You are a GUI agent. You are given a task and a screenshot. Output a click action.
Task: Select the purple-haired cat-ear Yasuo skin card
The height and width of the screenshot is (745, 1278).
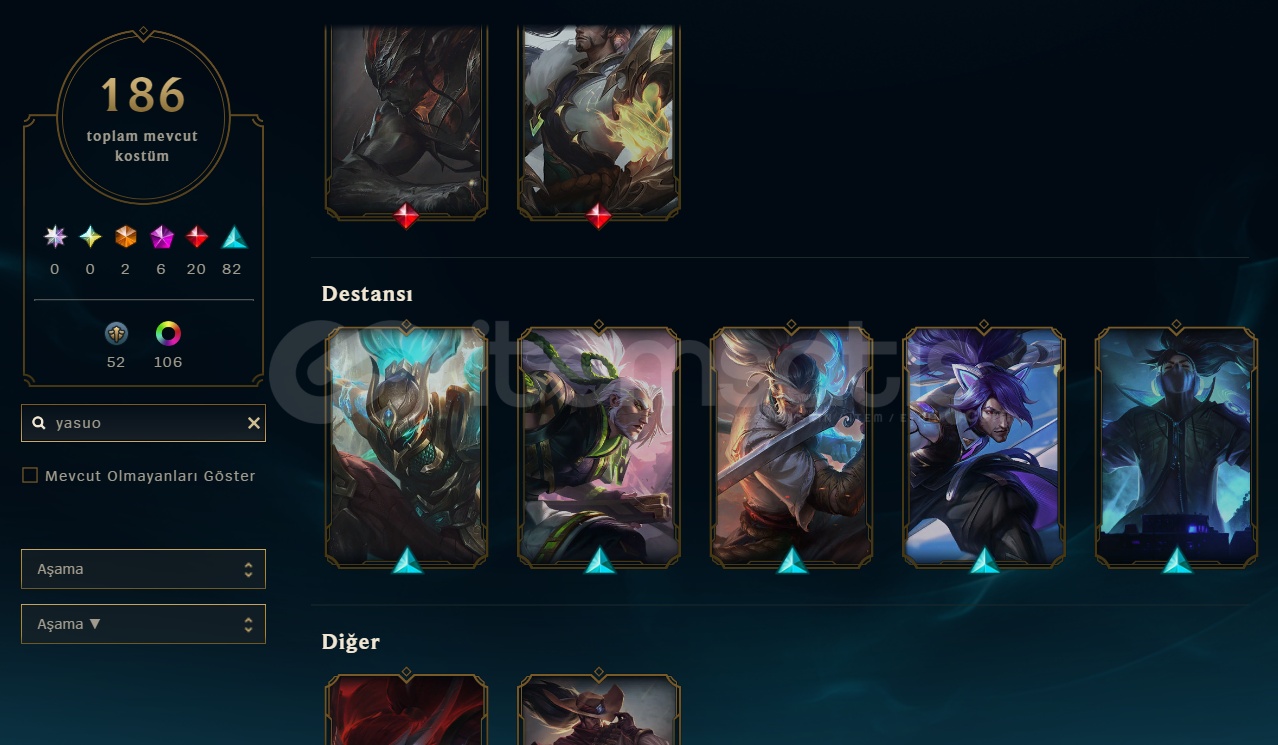click(984, 446)
